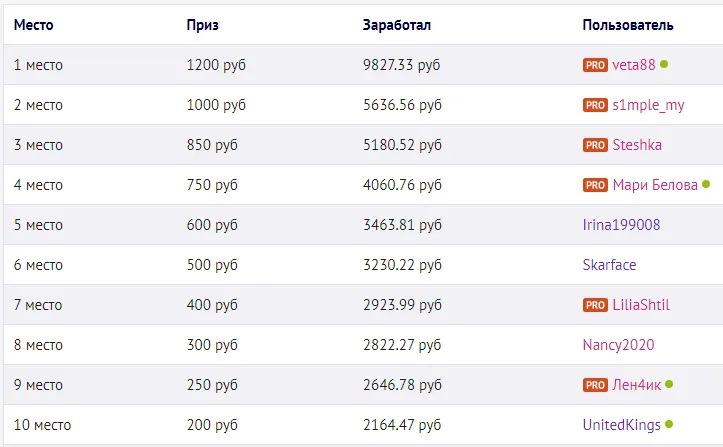The width and height of the screenshot is (723, 447).
Task: Open Nancy2020 profile link
Action: (618, 345)
